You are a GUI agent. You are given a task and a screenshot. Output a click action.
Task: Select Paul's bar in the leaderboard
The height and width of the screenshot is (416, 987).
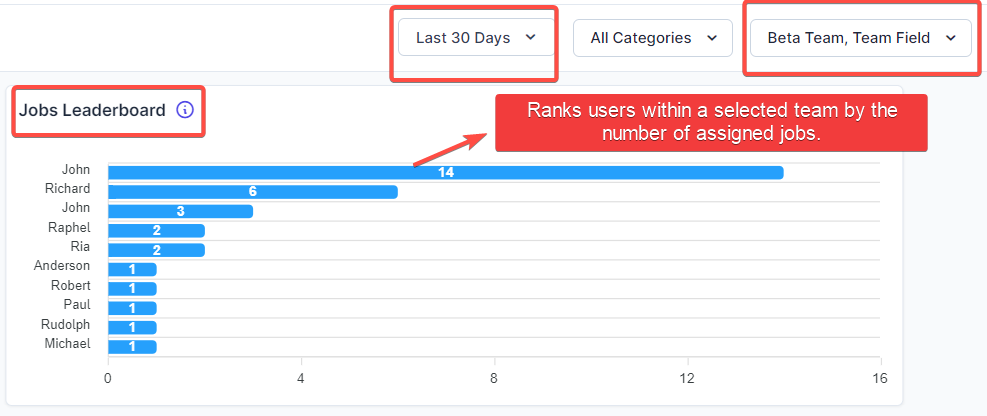point(132,308)
